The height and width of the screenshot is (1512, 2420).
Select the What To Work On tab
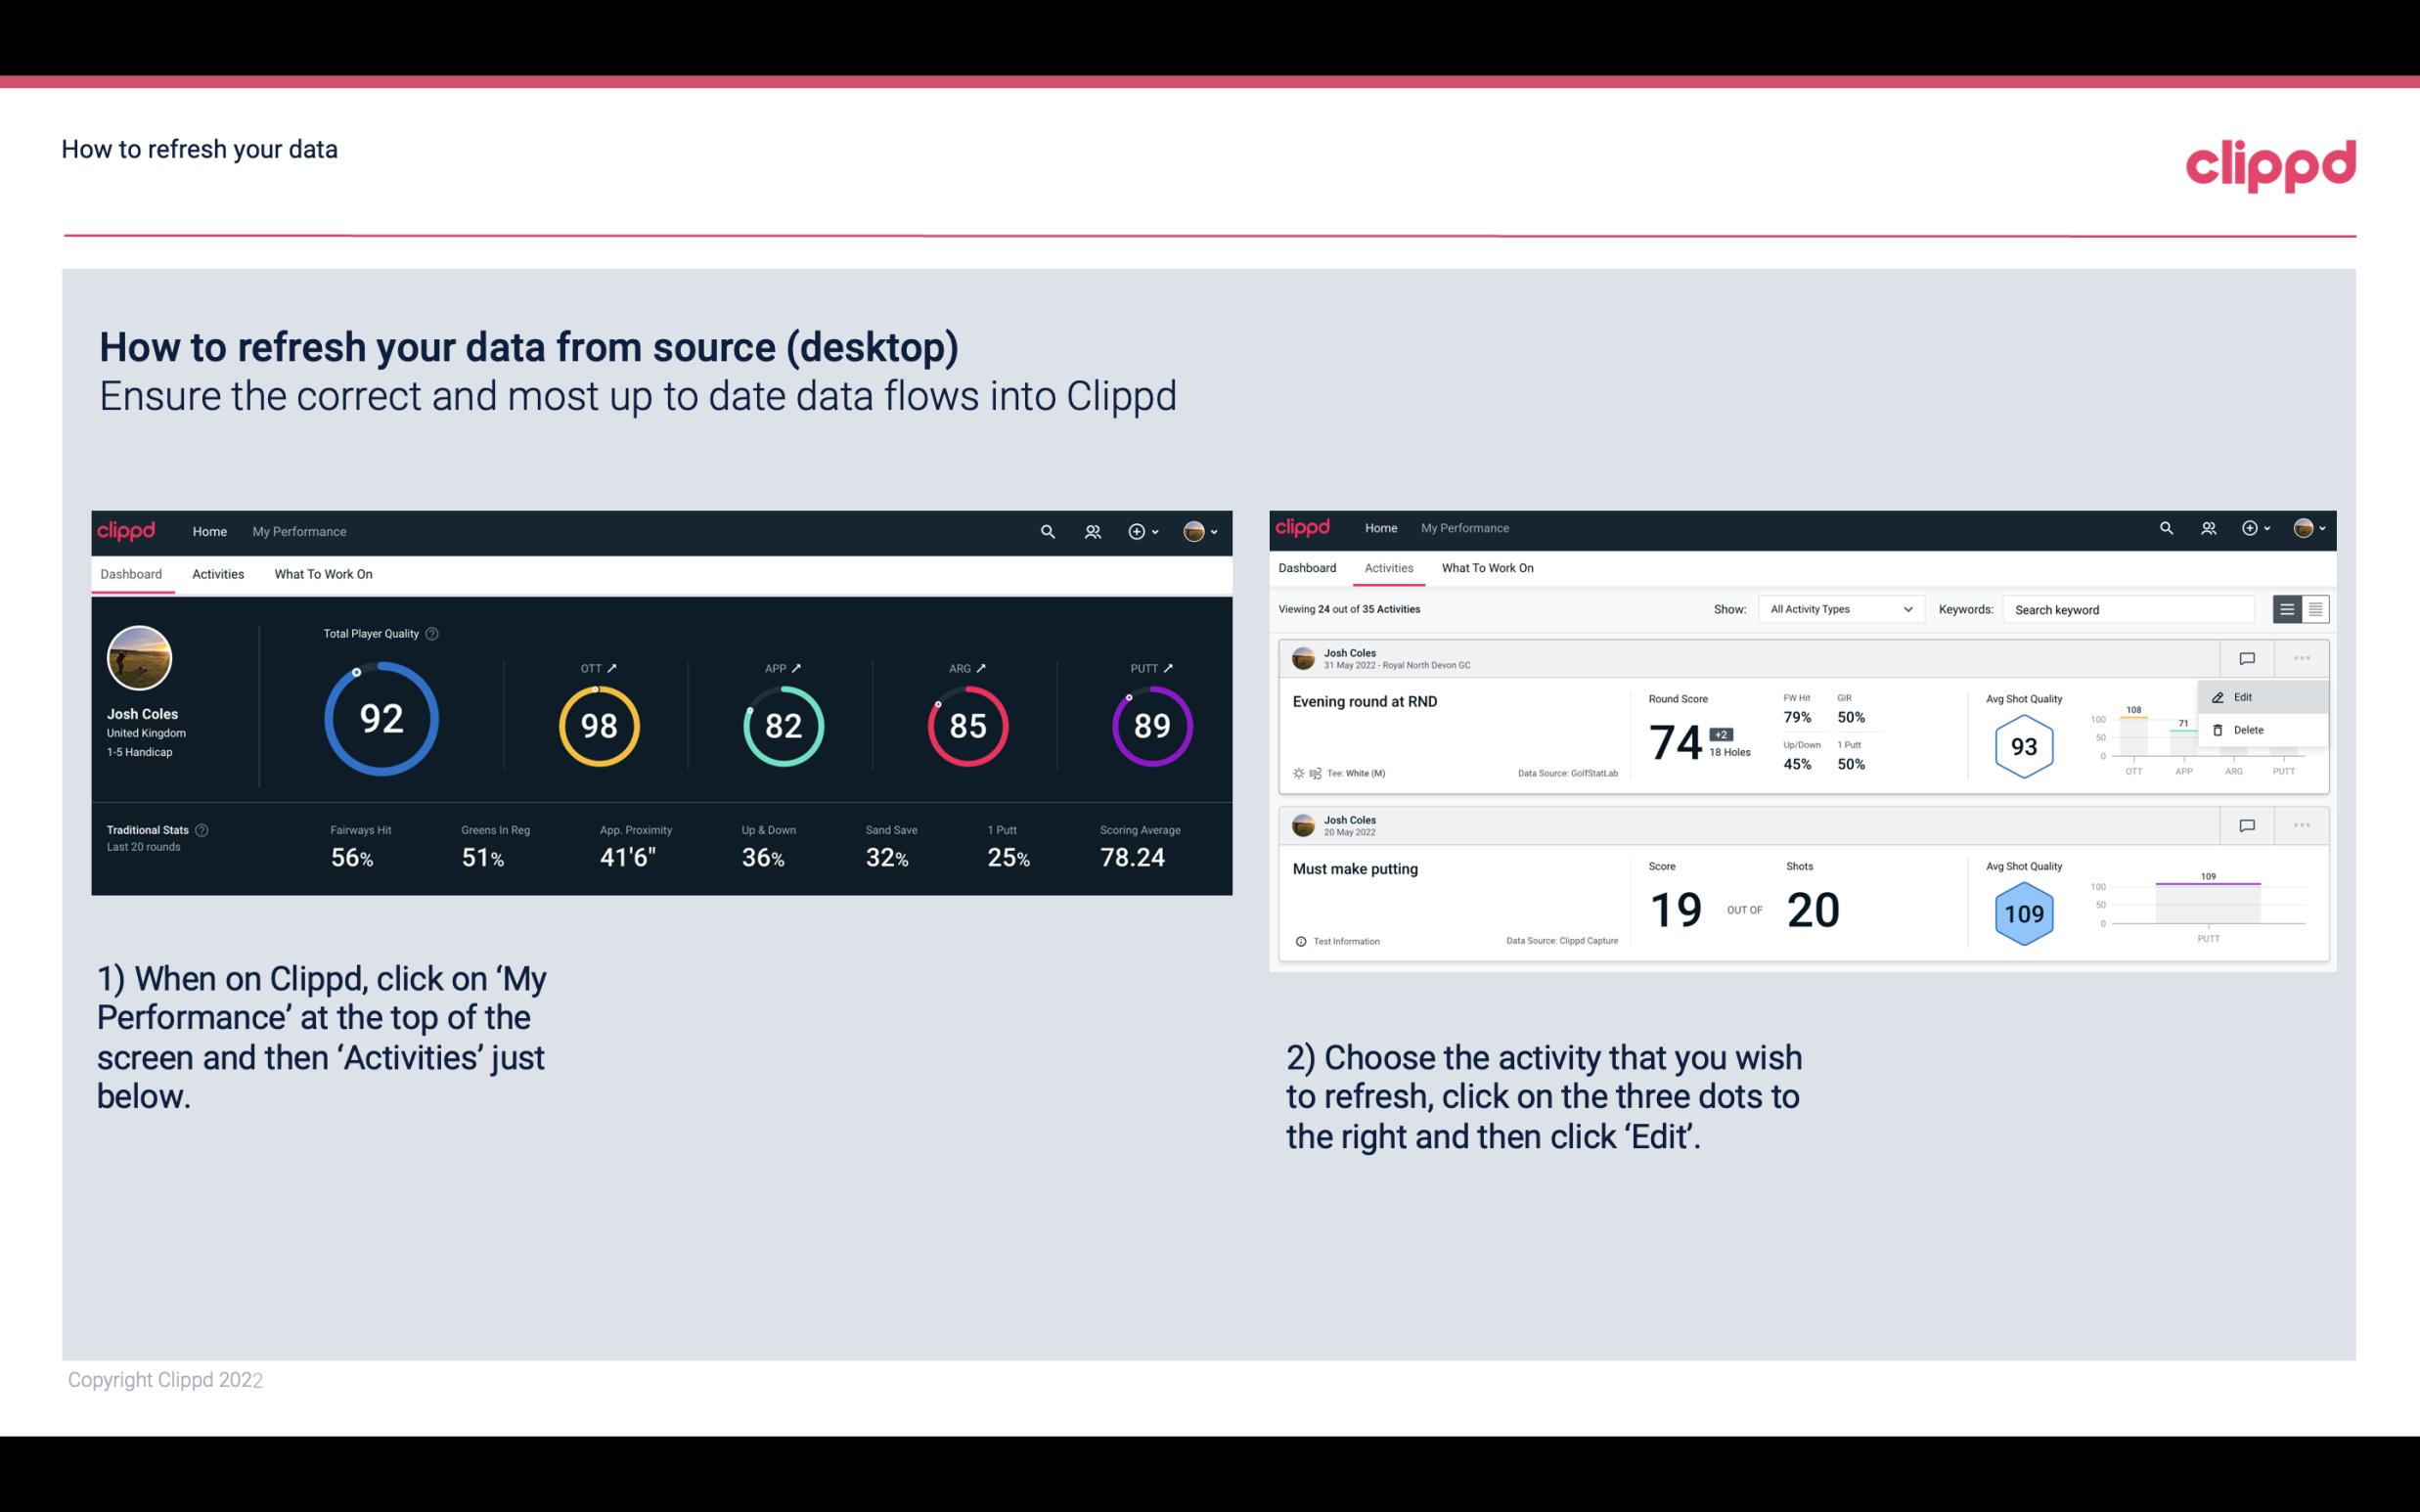[x=323, y=573]
